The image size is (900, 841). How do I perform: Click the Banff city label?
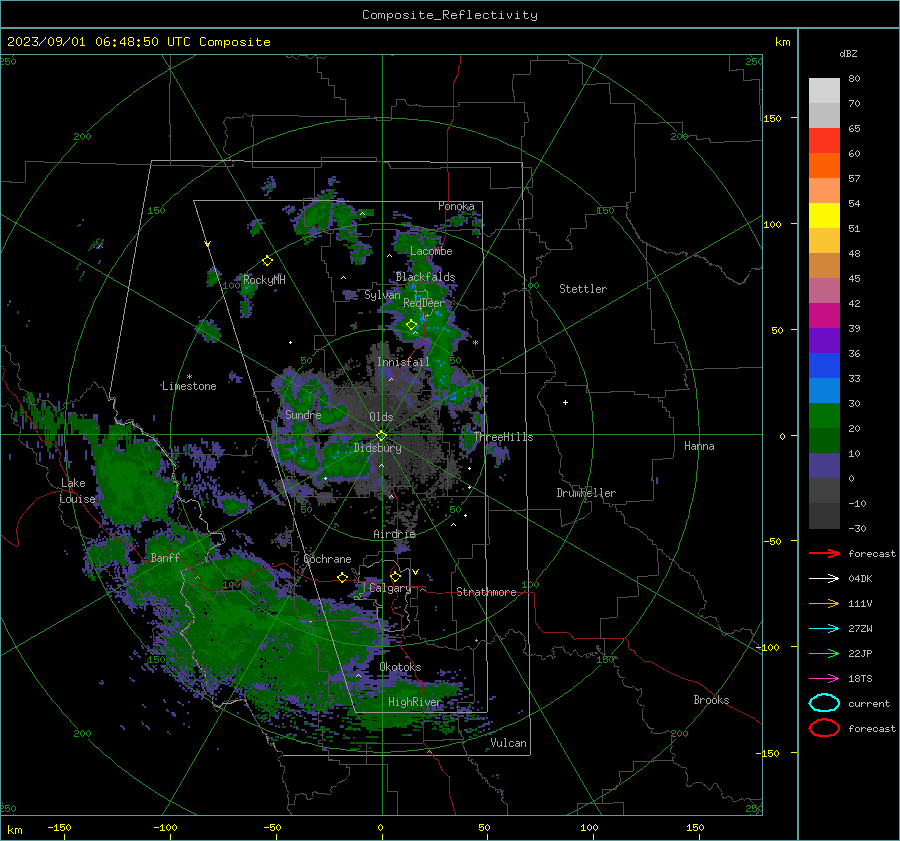[165, 557]
